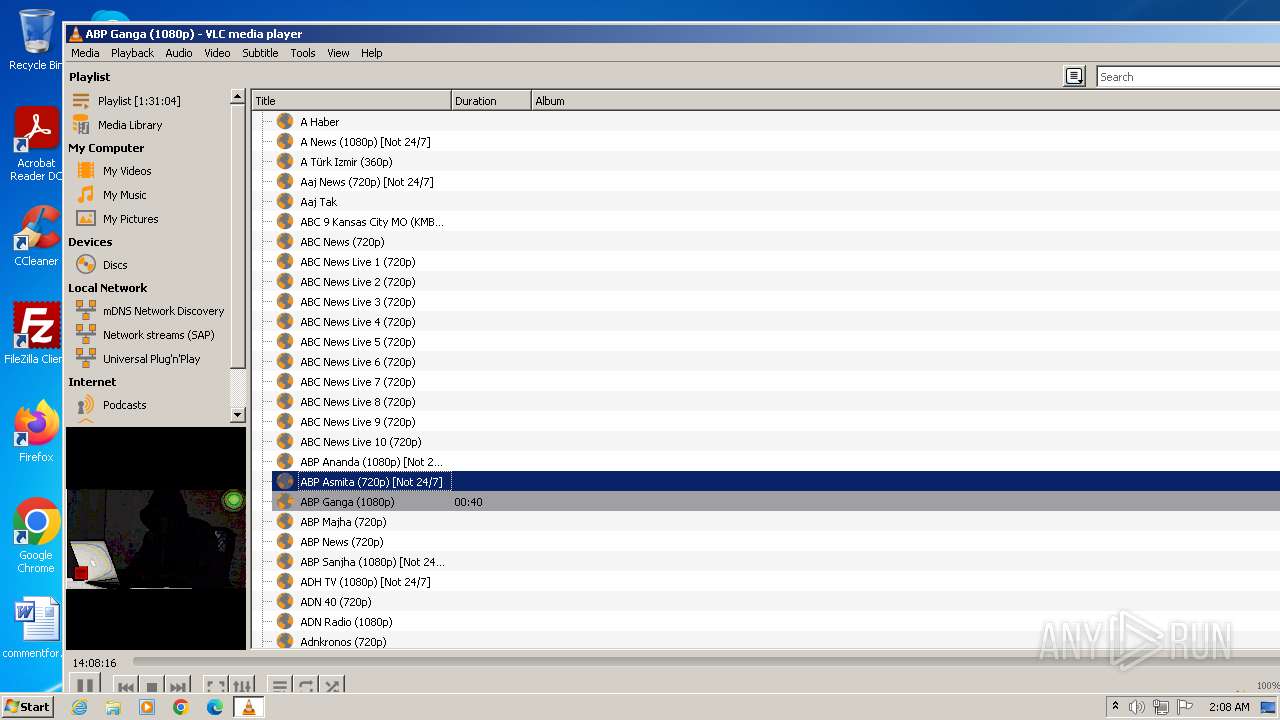Image resolution: width=1280 pixels, height=720 pixels.
Task: Pause playback with the pause button
Action: (85, 685)
